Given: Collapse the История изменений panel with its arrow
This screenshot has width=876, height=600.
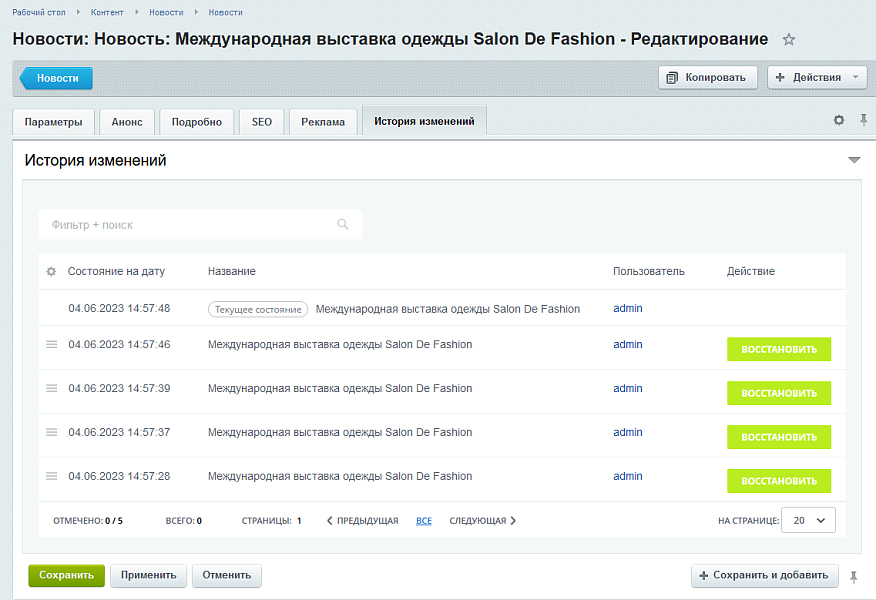Looking at the screenshot, I should click(854, 158).
